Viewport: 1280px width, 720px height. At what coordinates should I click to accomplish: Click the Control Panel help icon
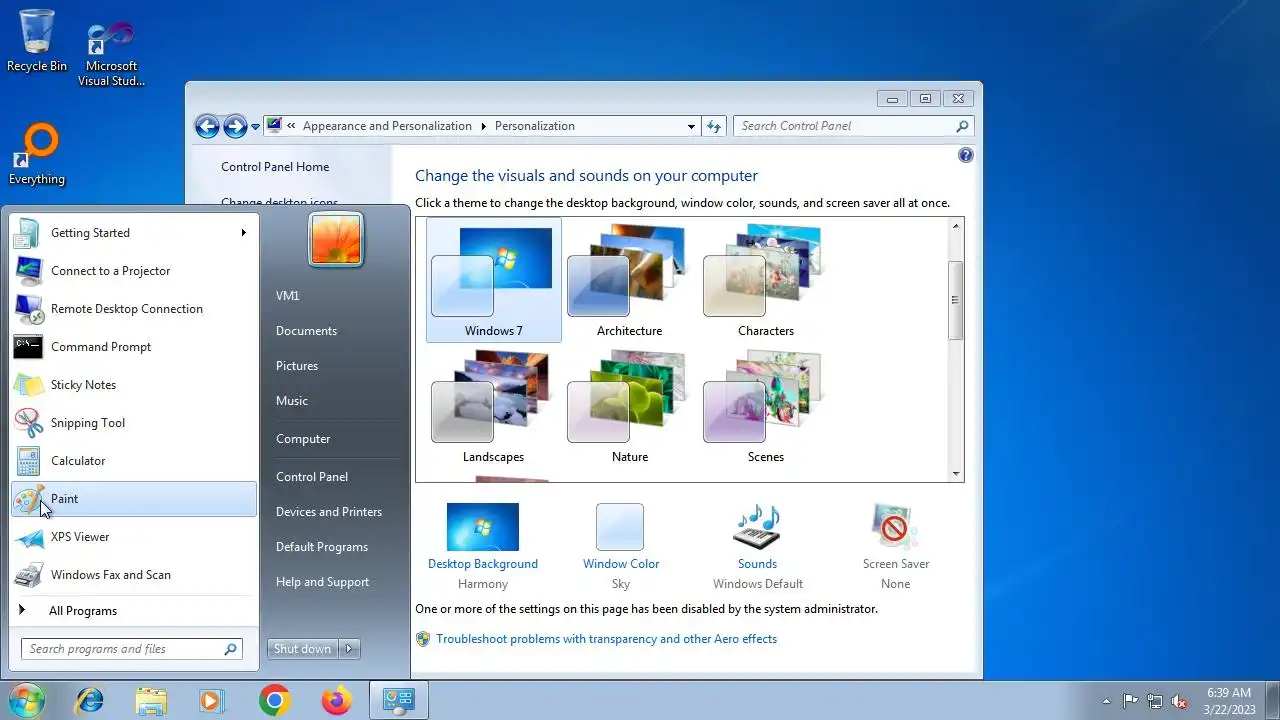[966, 155]
